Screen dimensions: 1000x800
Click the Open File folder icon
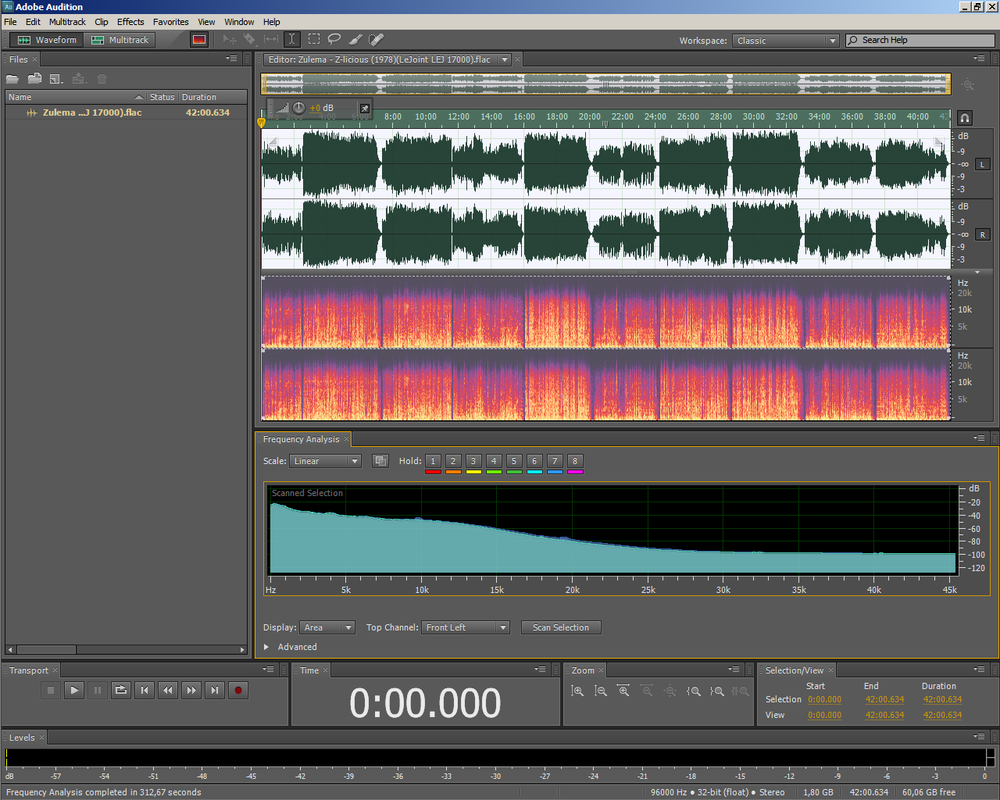click(13, 79)
